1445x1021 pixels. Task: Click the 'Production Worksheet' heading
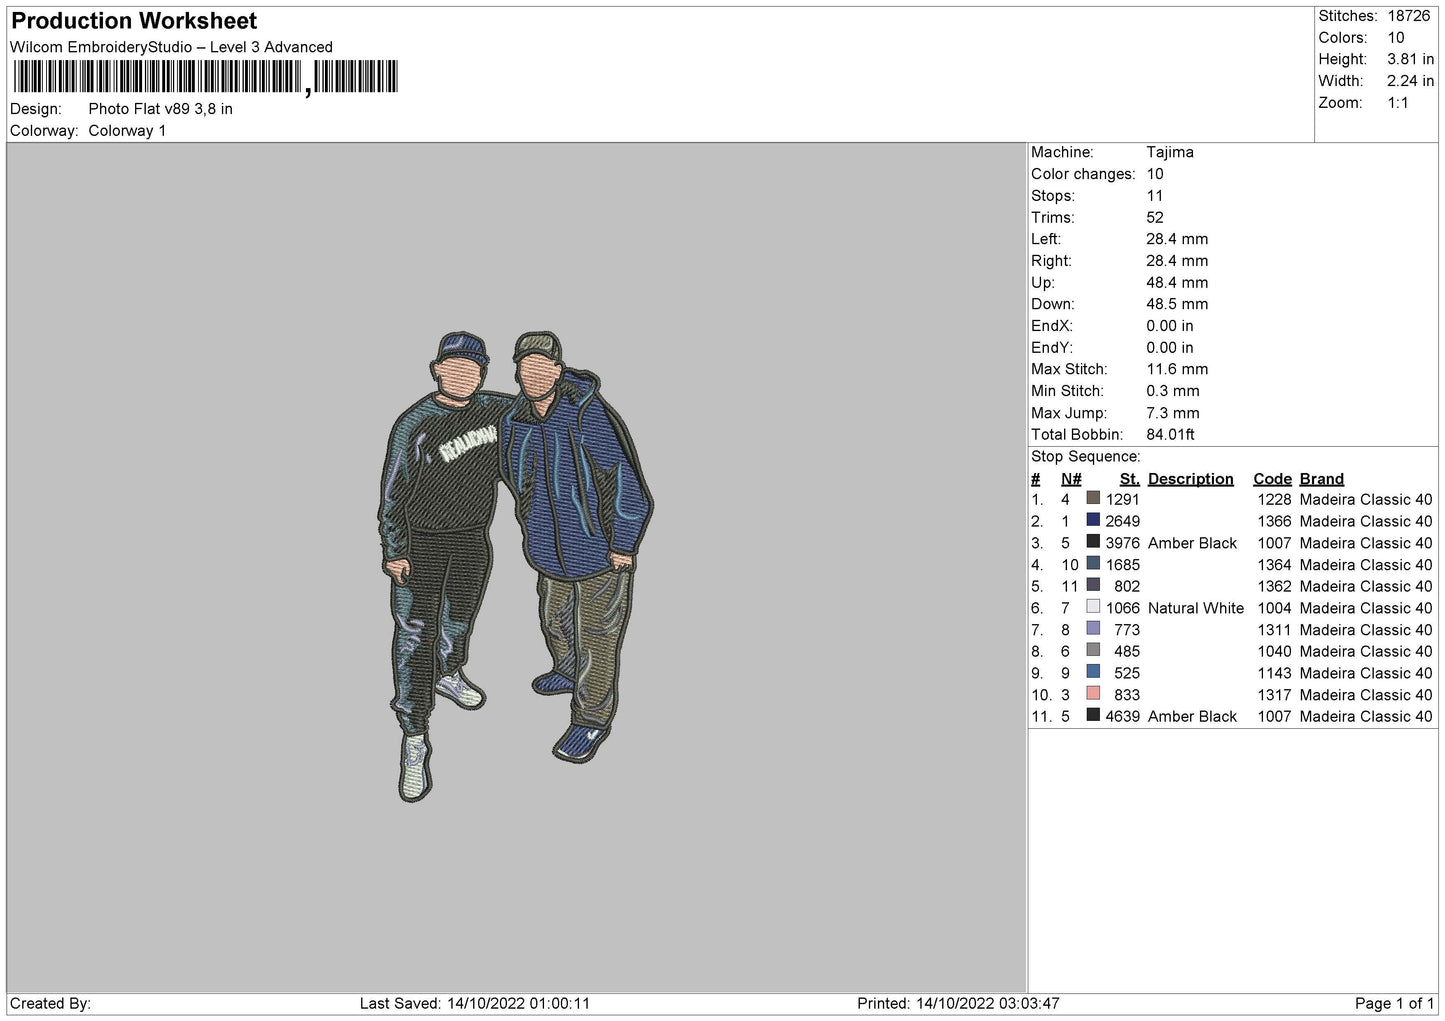pos(134,21)
